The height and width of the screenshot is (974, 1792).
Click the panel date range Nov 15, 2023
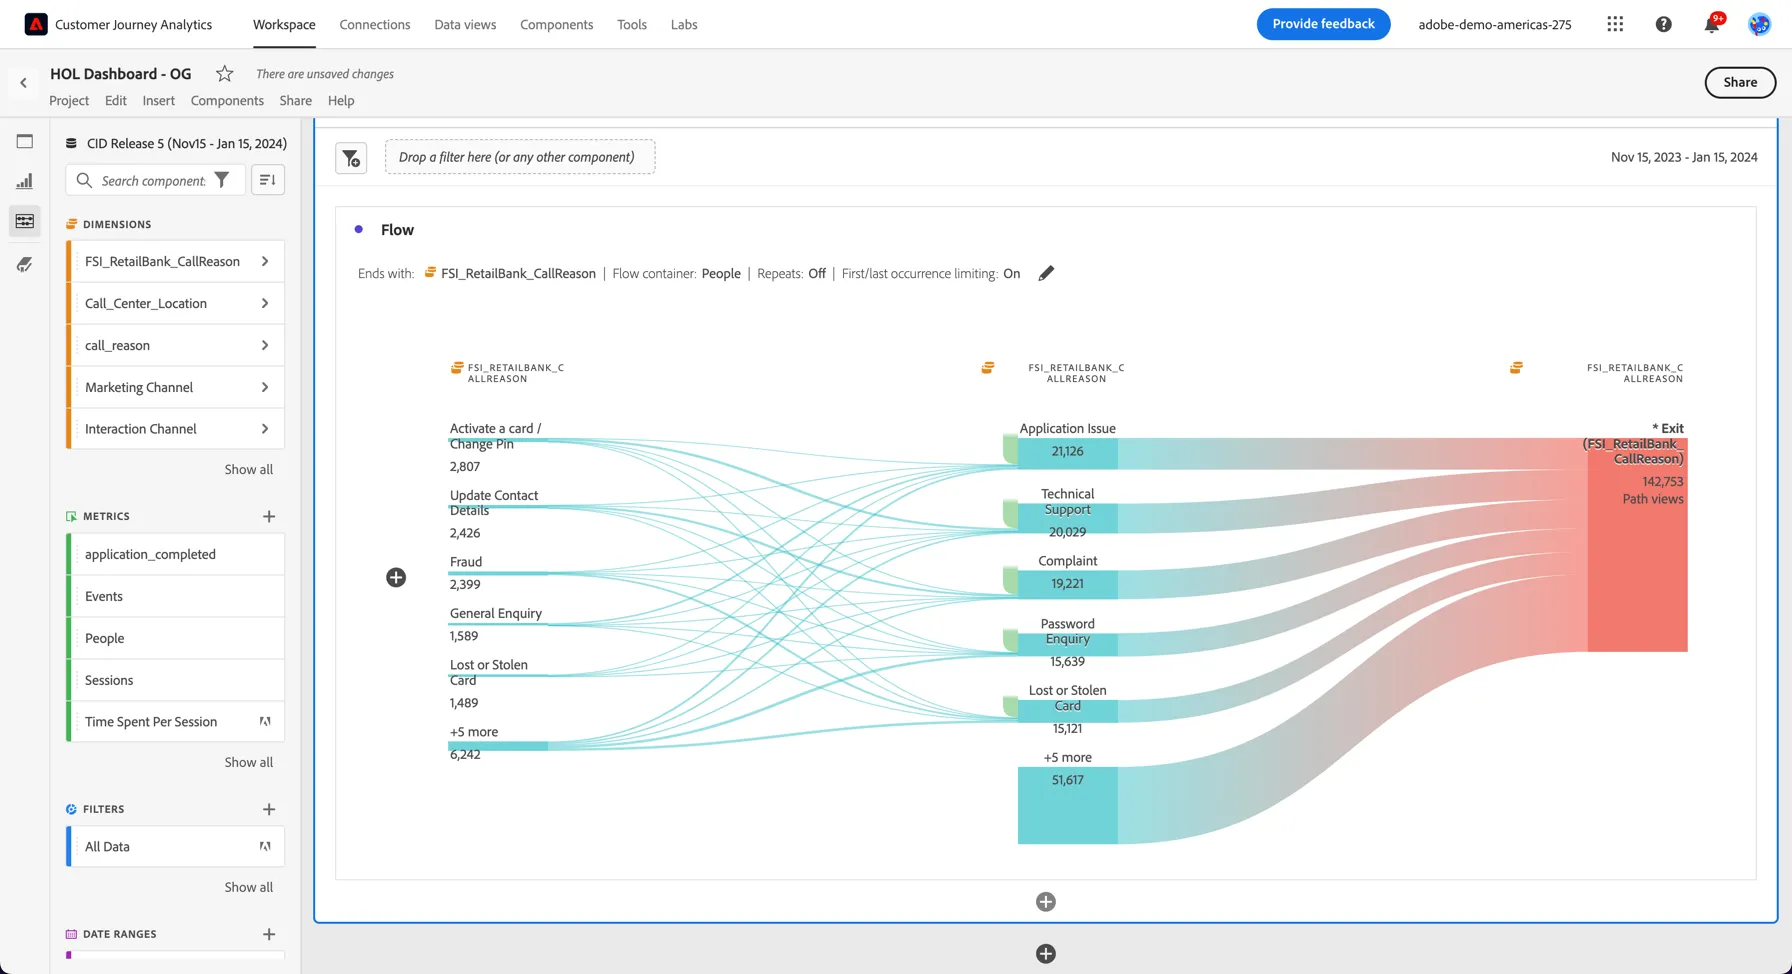[1684, 157]
